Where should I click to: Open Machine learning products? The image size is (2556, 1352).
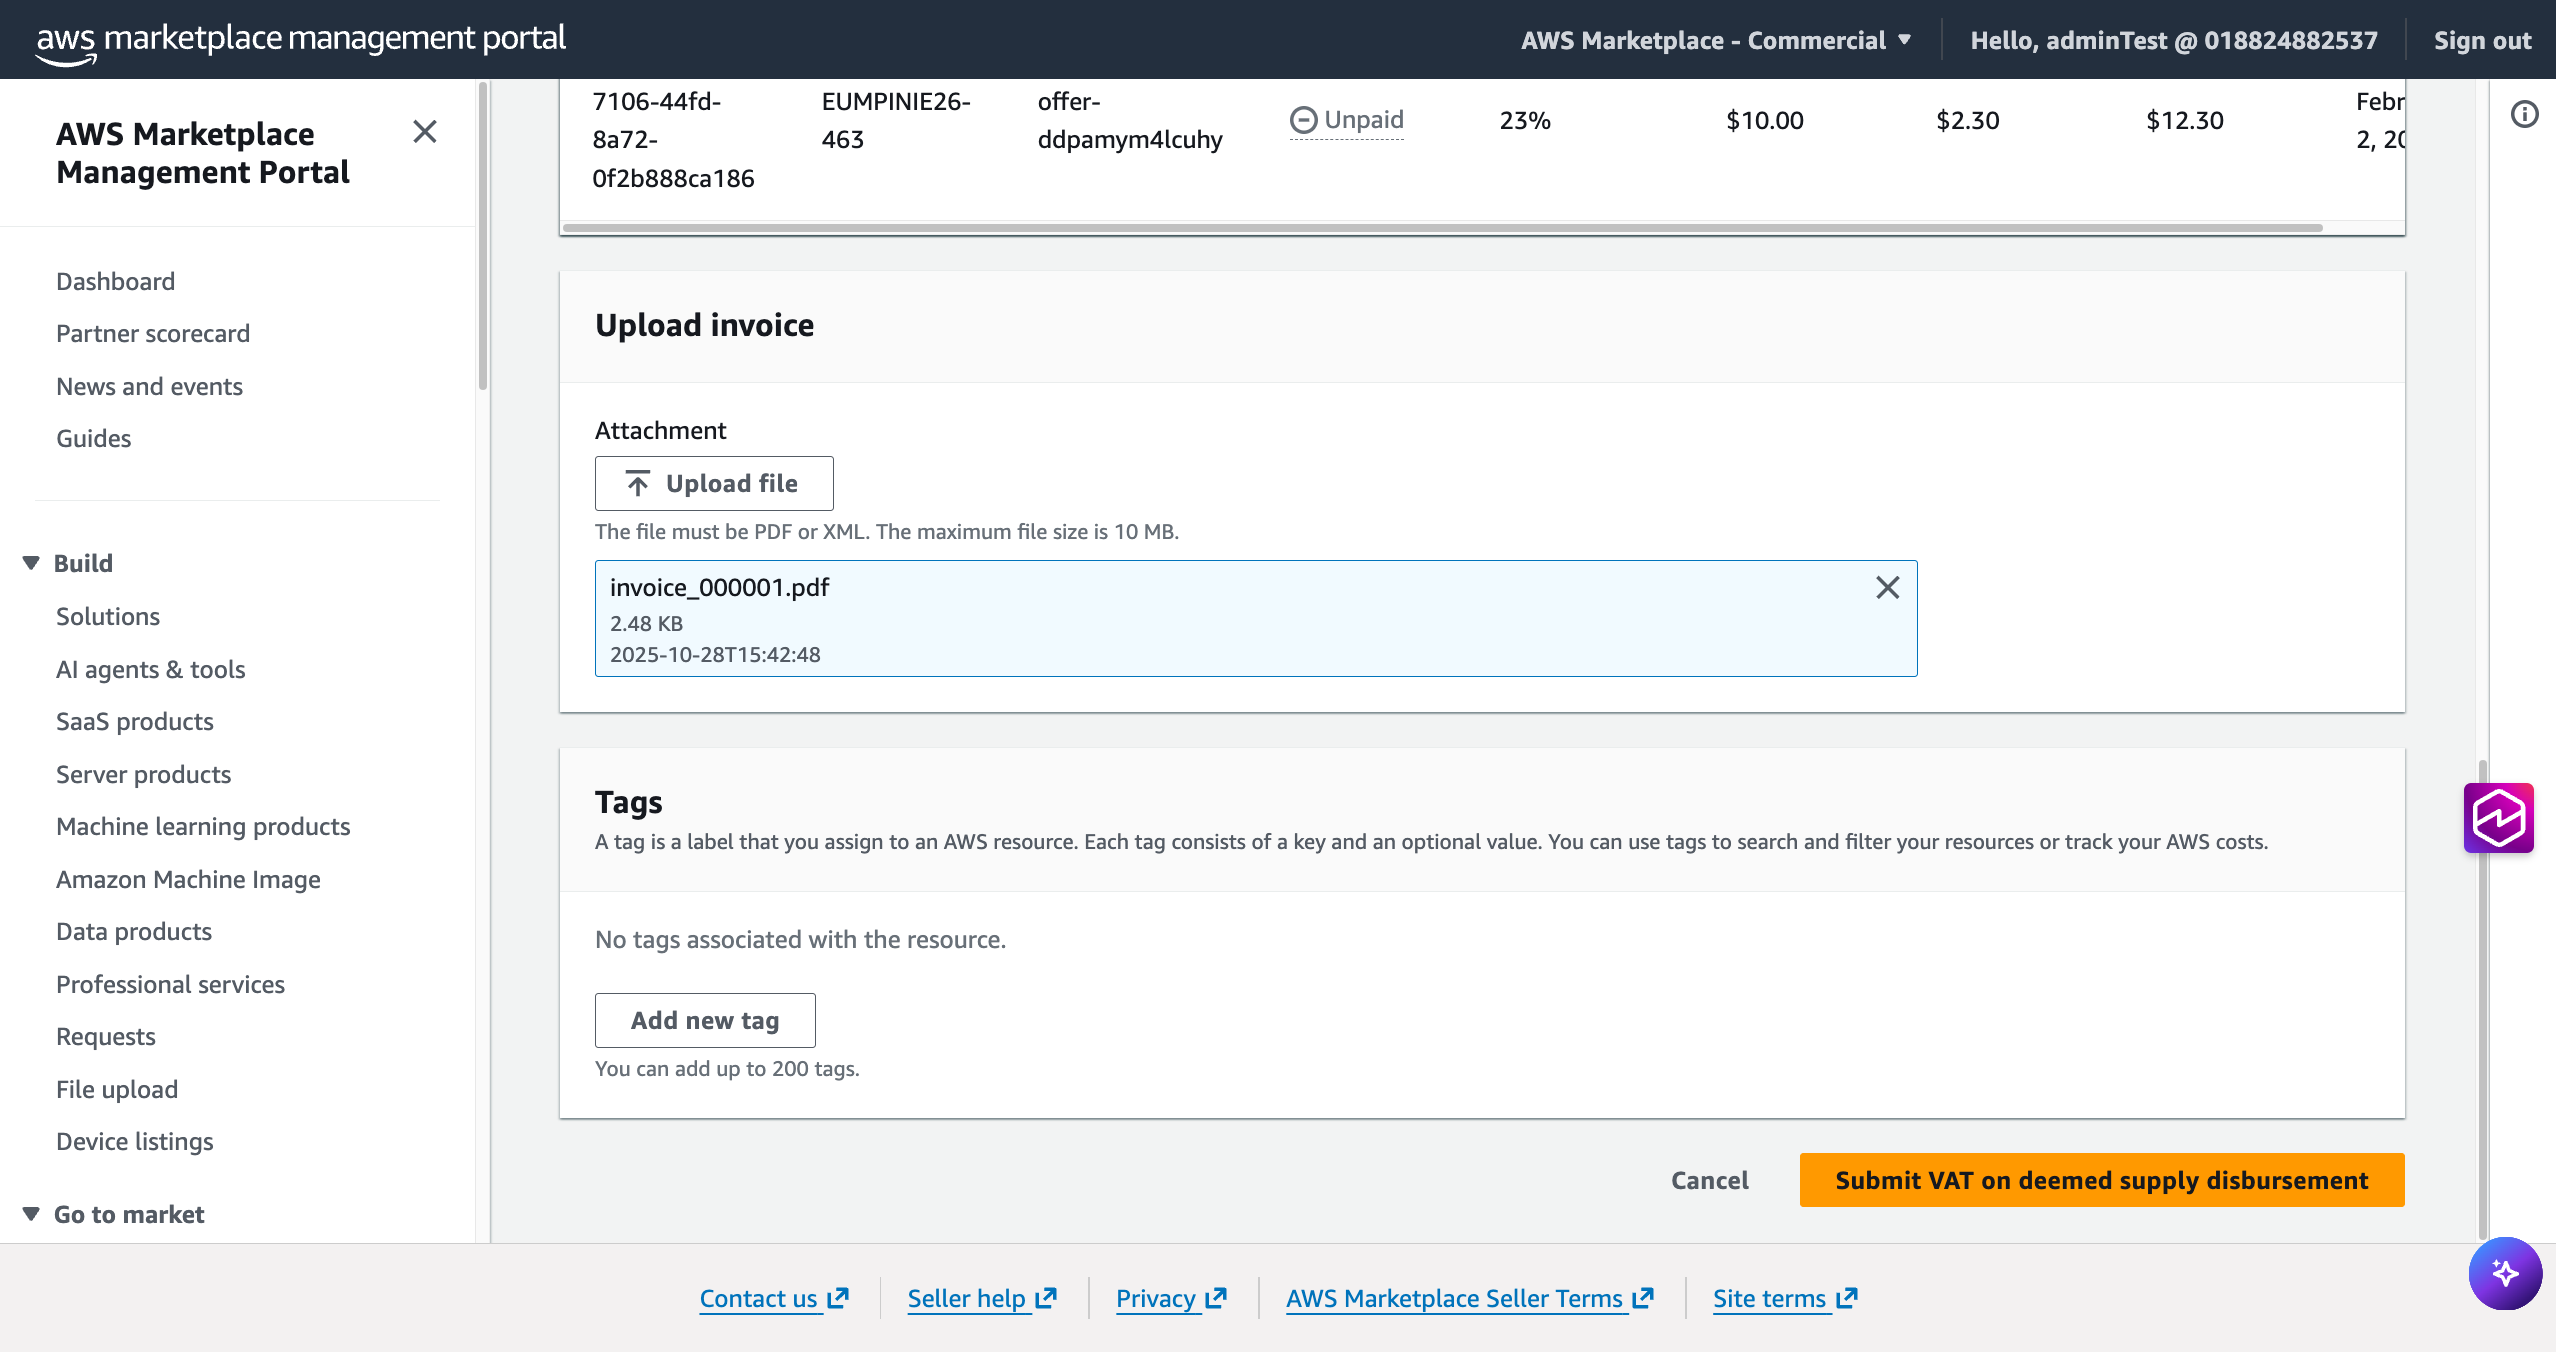(204, 826)
